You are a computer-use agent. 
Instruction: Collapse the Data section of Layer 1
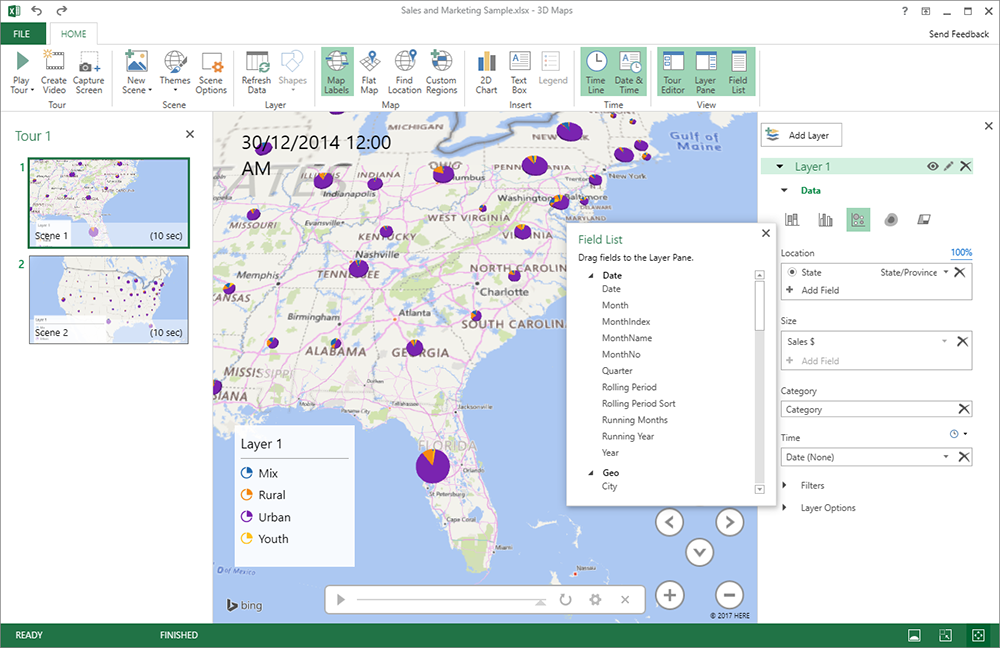[786, 190]
